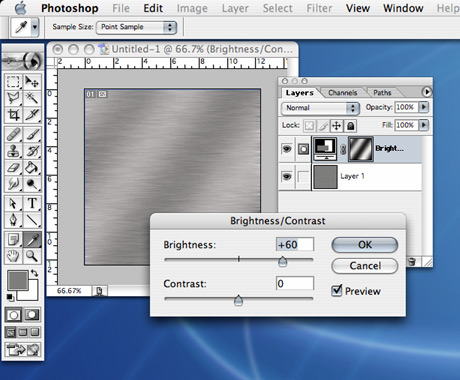Choose Standard Screen Mode
This screenshot has height=380, width=460.
11,332
